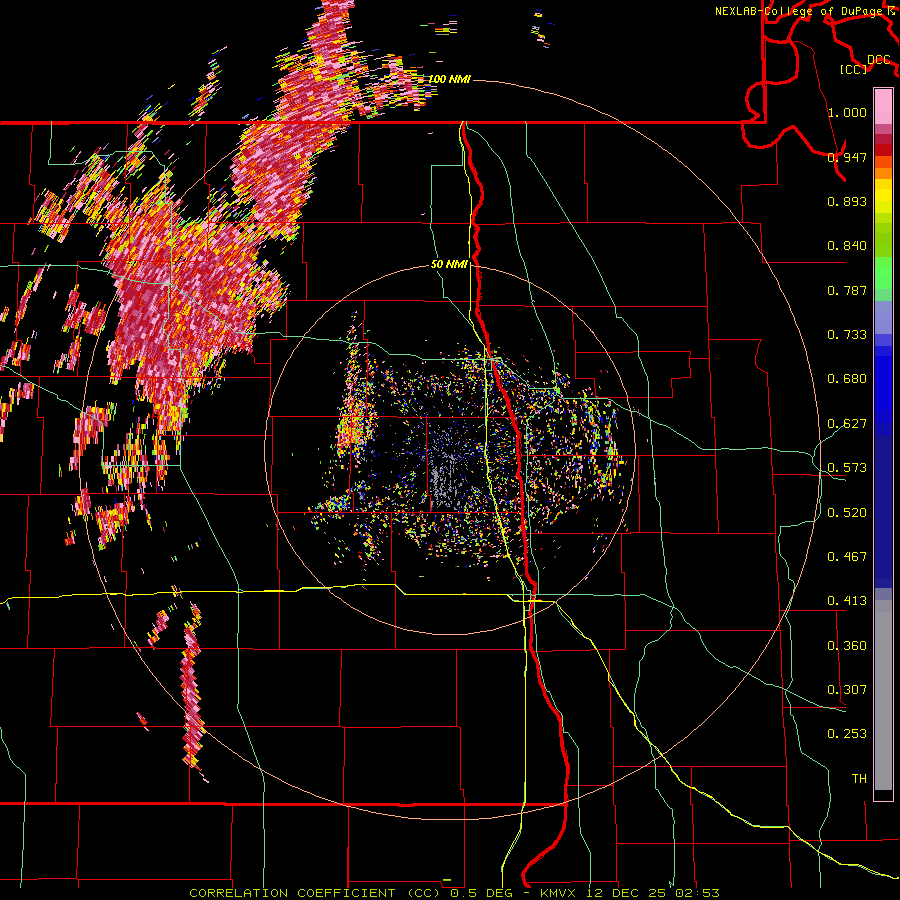Click the 100 NMI range ring label

pos(449,79)
